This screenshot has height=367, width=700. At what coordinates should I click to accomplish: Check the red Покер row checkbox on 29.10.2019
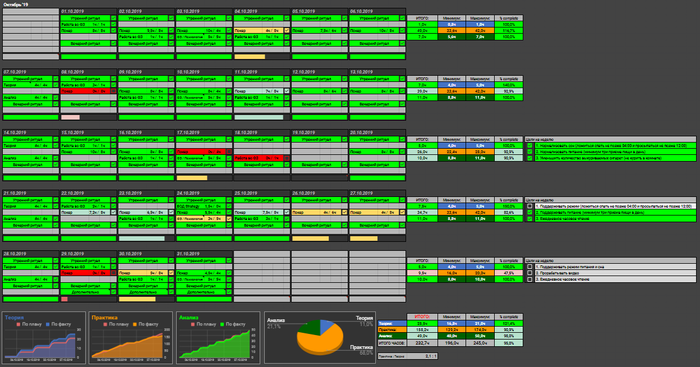(x=113, y=273)
